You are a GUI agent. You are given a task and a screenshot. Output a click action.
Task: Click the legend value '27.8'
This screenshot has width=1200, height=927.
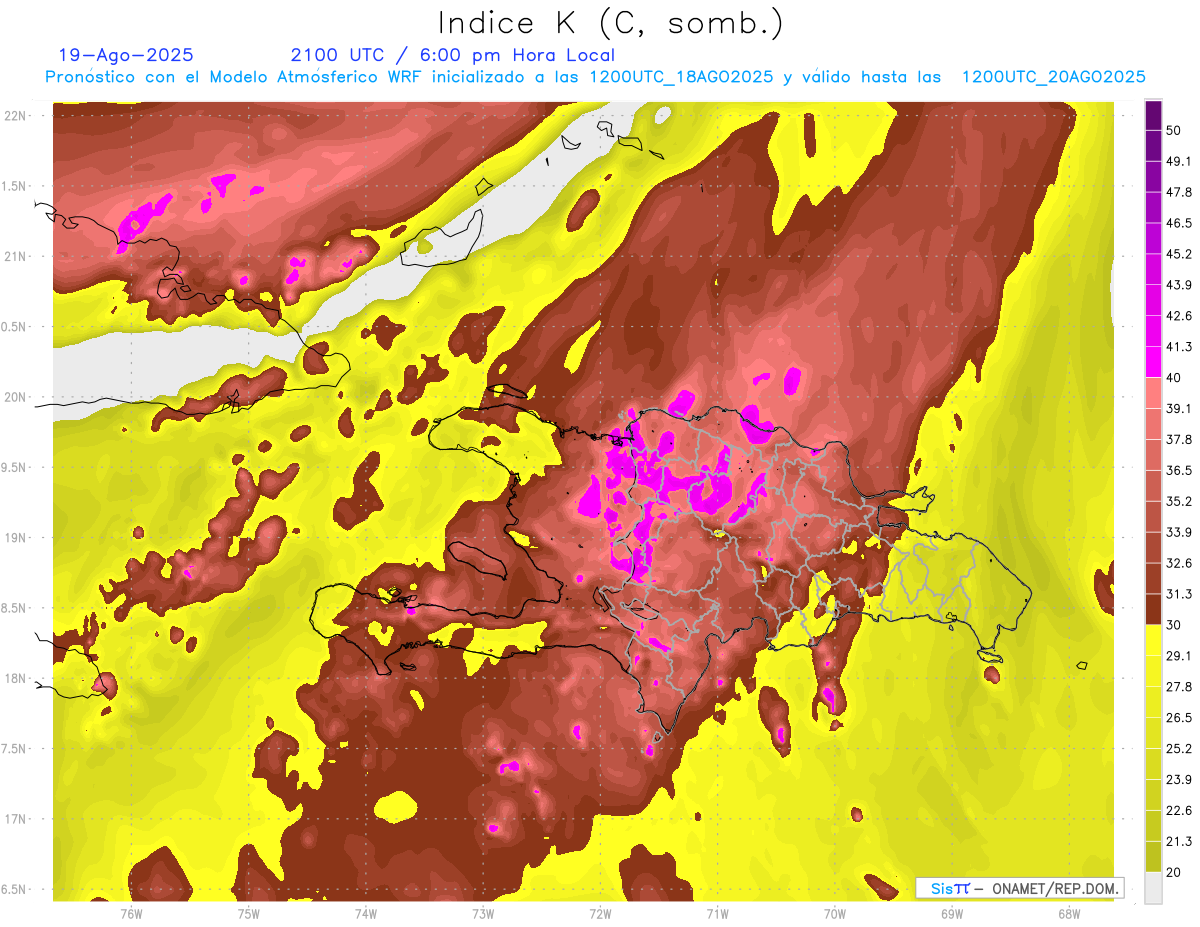(1179, 687)
